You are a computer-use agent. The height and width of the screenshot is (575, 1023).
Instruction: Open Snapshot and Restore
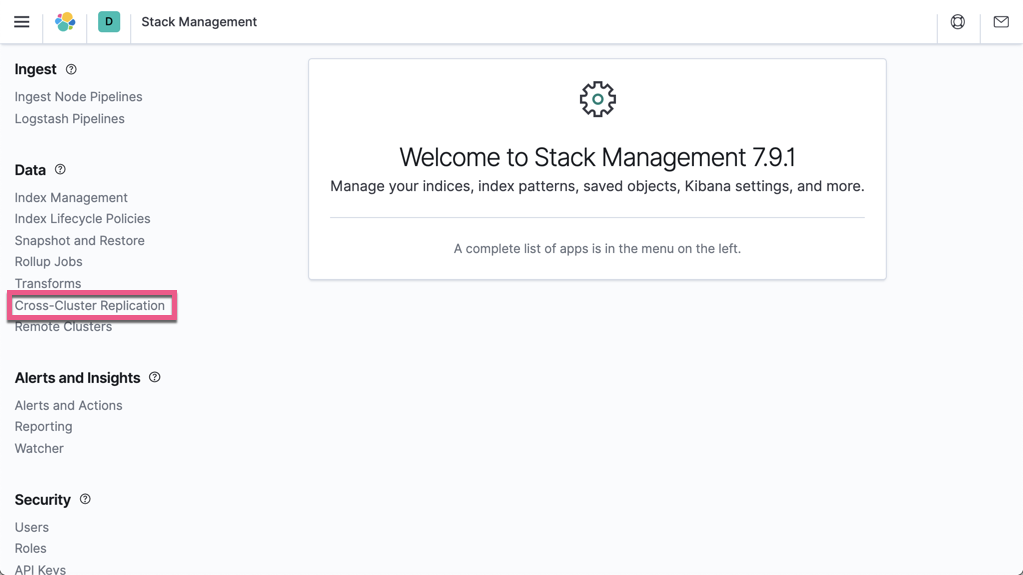80,240
